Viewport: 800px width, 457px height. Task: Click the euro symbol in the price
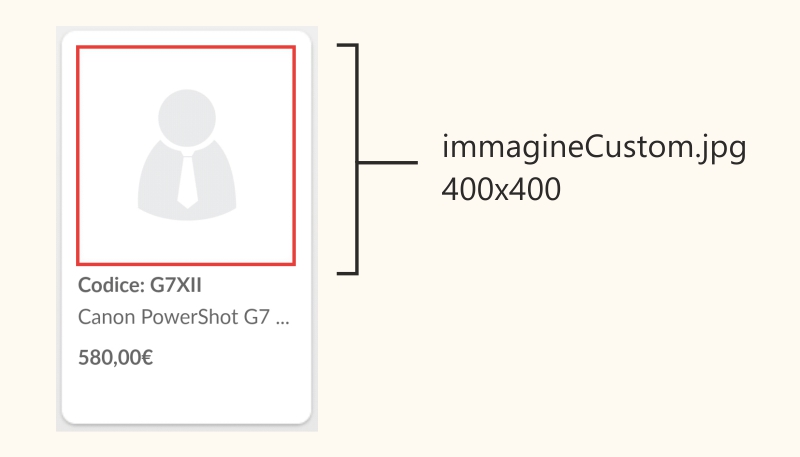coord(146,356)
